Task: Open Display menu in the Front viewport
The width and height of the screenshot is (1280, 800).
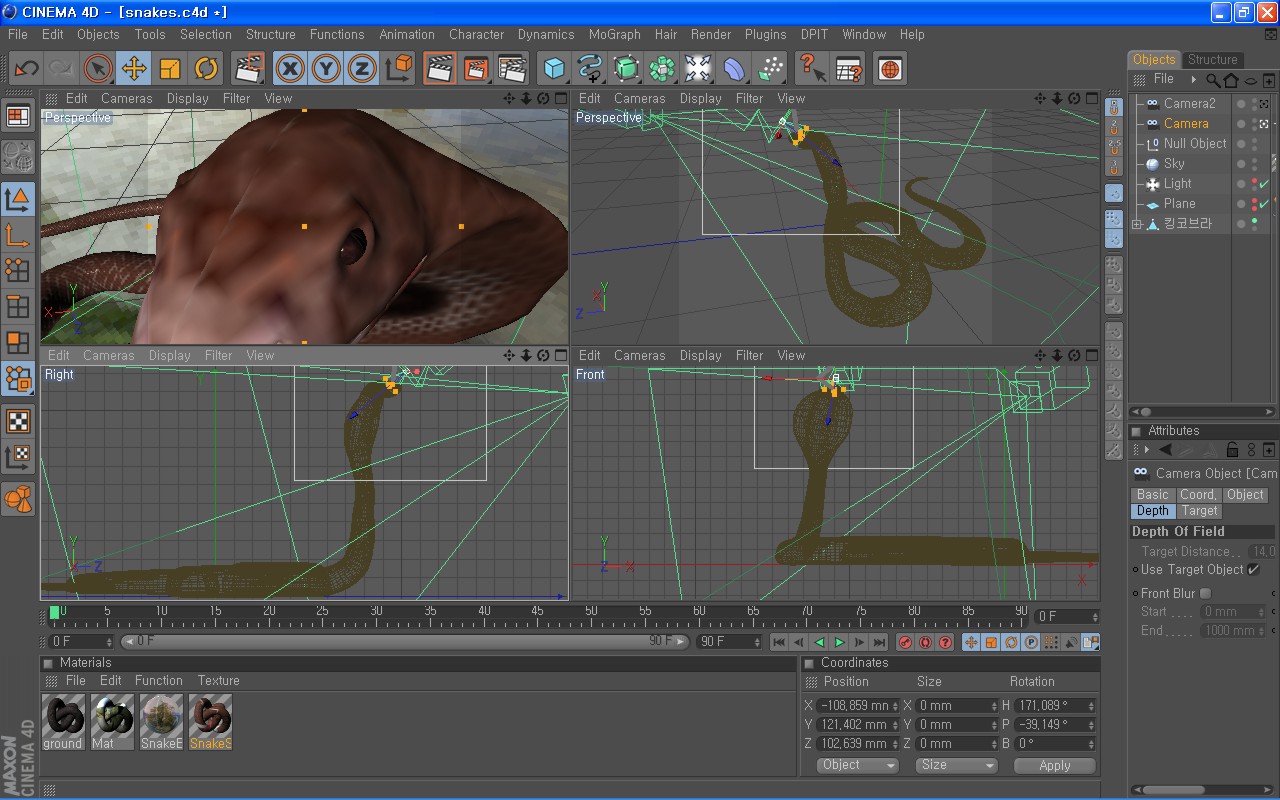Action: click(701, 356)
